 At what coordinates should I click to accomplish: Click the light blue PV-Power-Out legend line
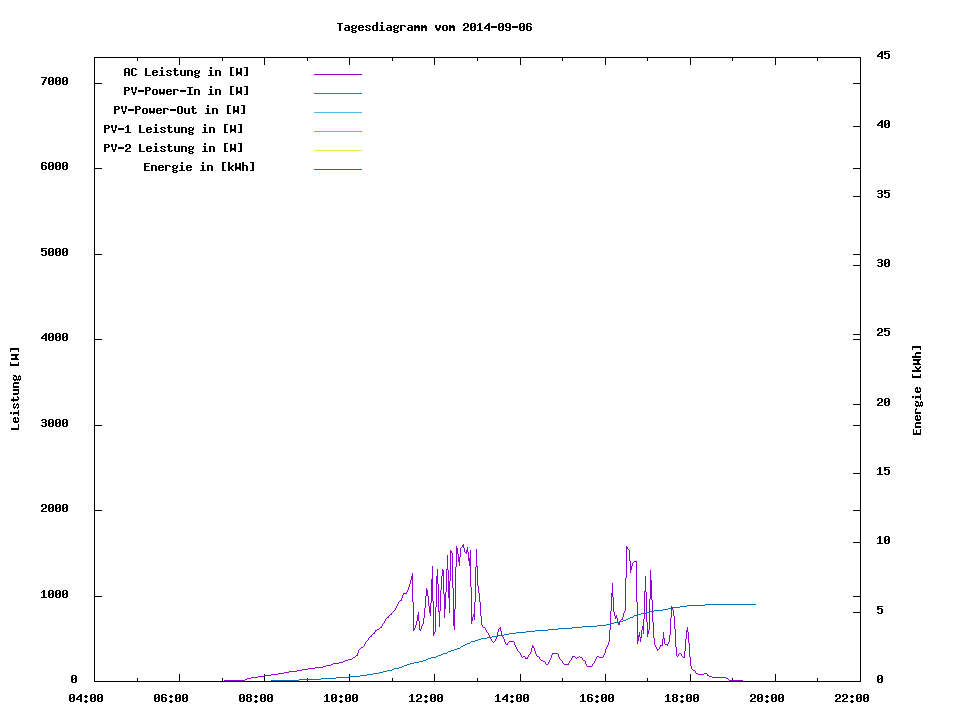pyautogui.click(x=337, y=112)
